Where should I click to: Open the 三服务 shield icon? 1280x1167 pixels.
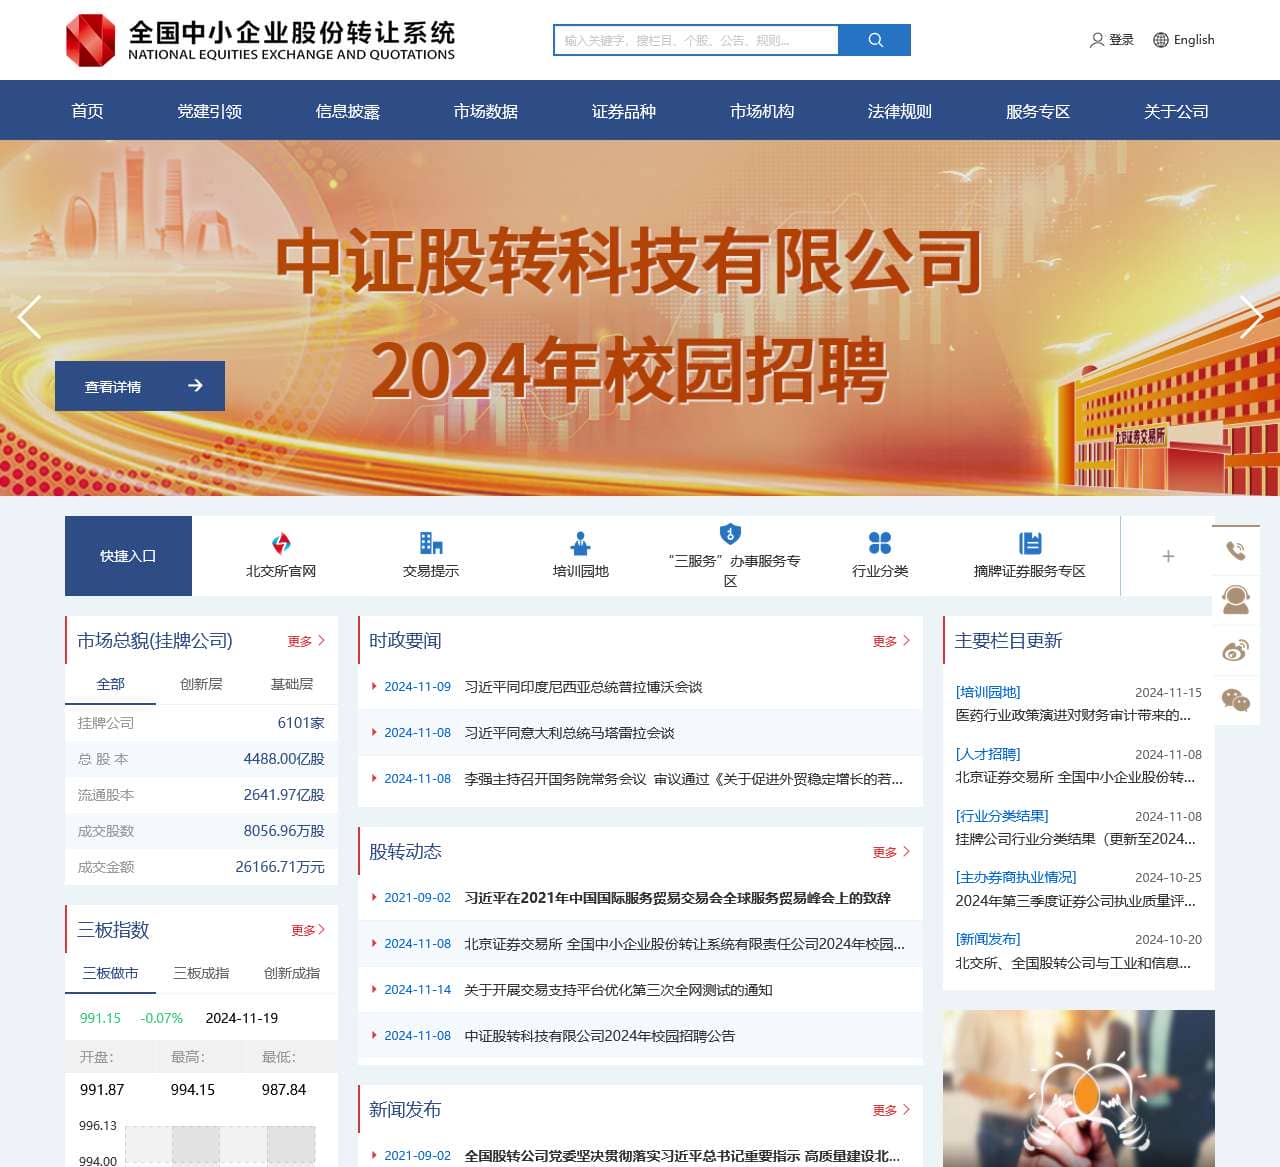tap(731, 533)
